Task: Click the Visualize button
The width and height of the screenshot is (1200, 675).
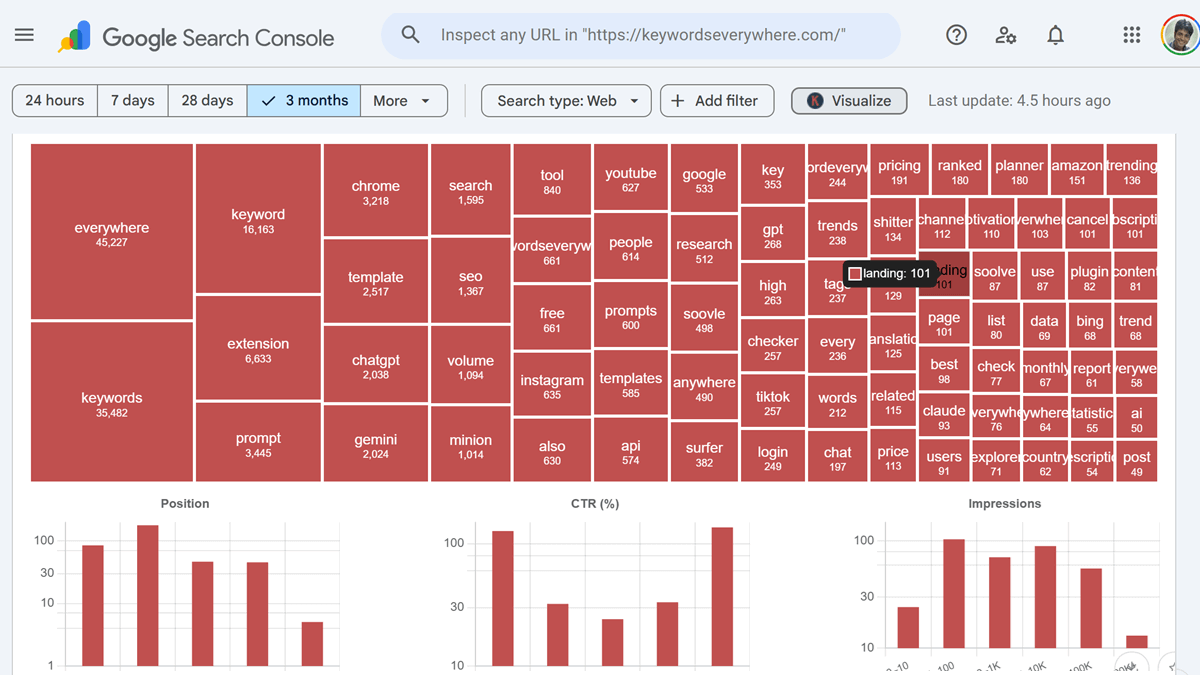Action: (x=849, y=100)
